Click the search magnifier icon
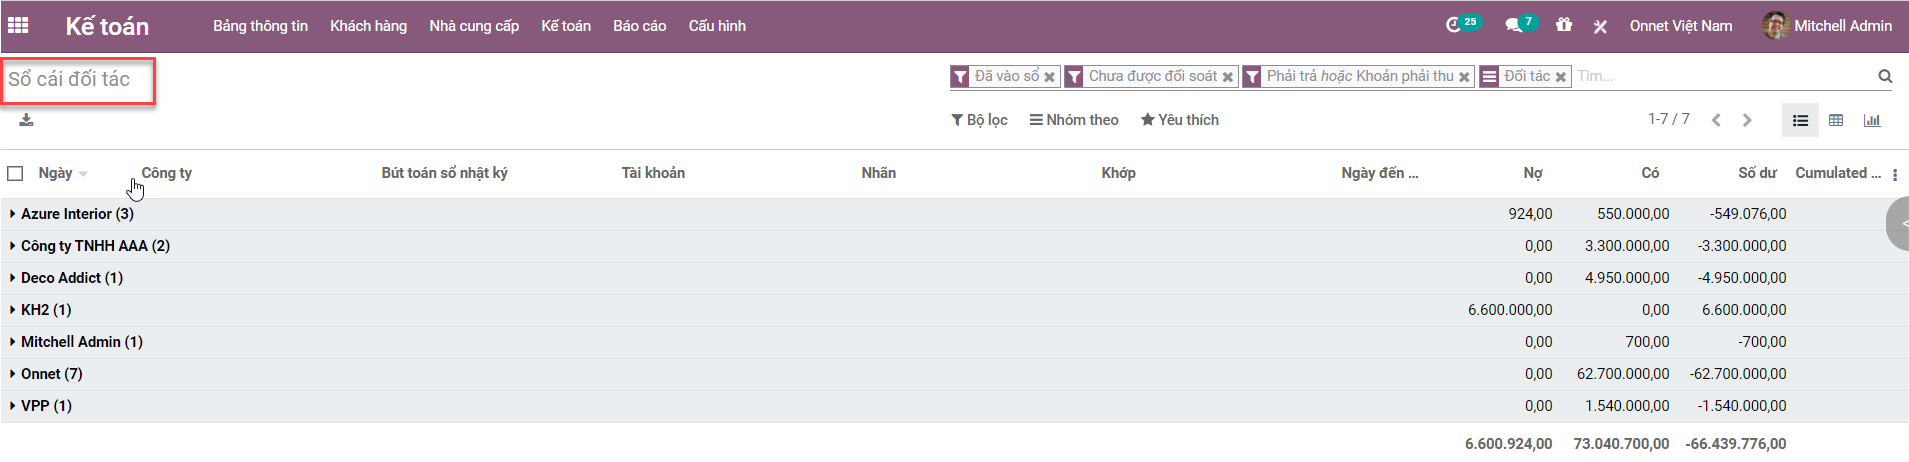1909x462 pixels. tap(1885, 76)
